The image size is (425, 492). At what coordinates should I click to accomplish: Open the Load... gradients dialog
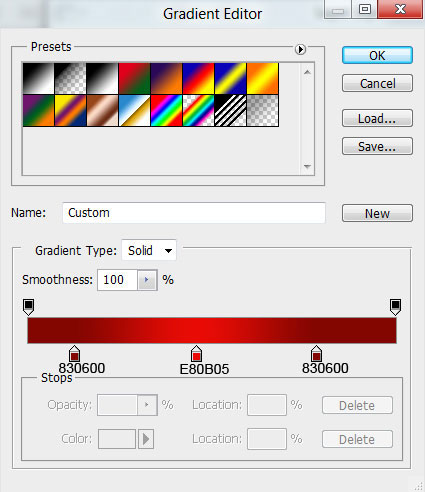377,118
